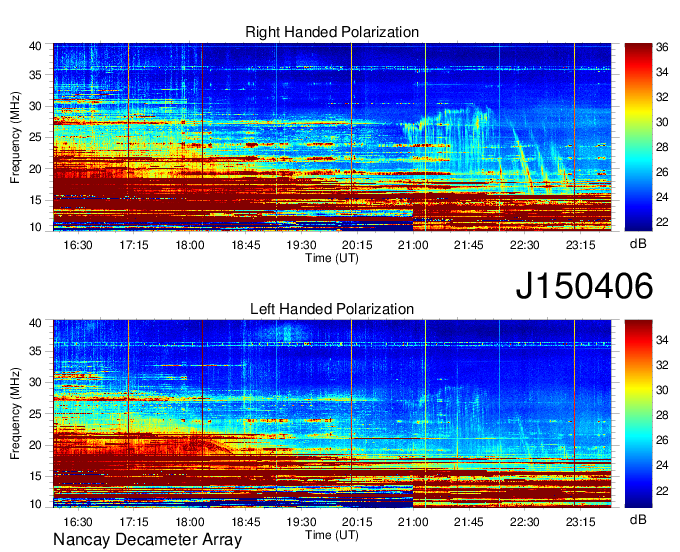Screen dimensions: 680x552
Task: Click the 22 value on upper colorbar
Action: point(662,222)
